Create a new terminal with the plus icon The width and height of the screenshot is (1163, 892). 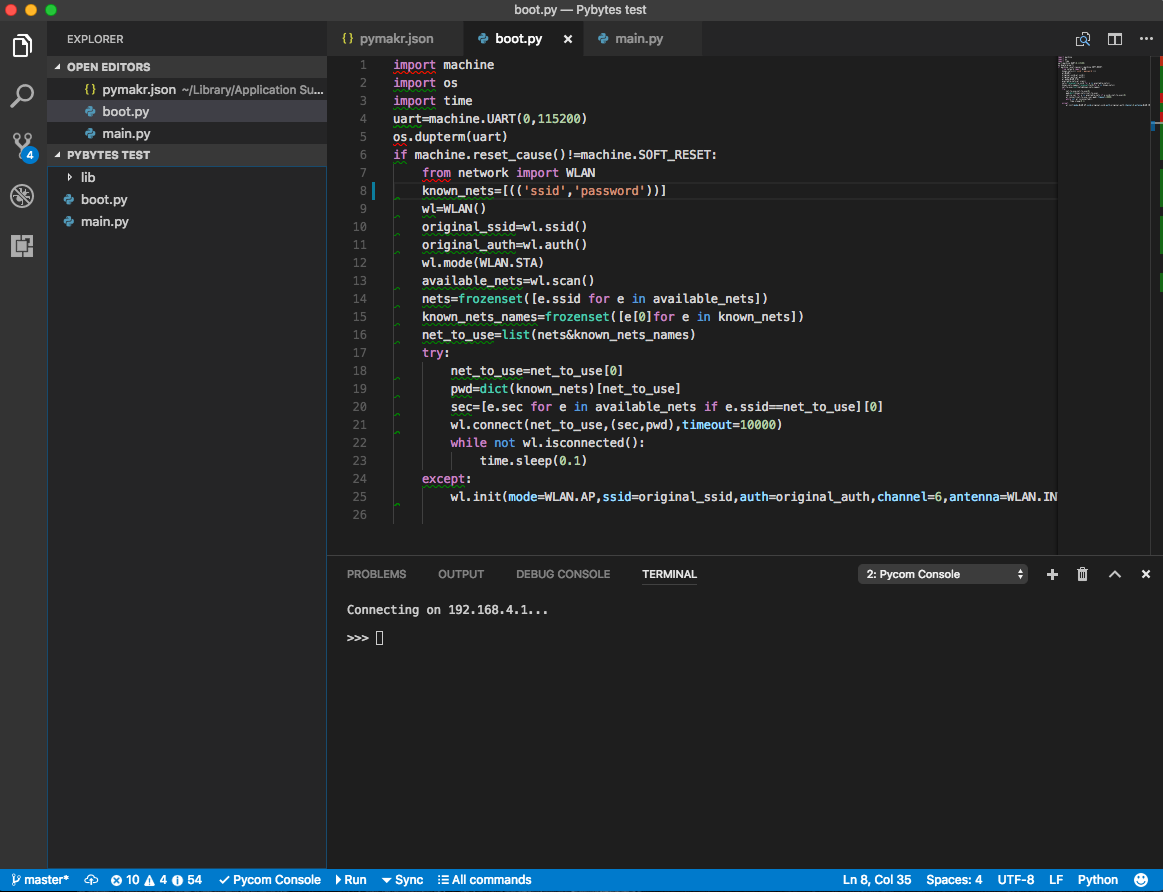1051,574
